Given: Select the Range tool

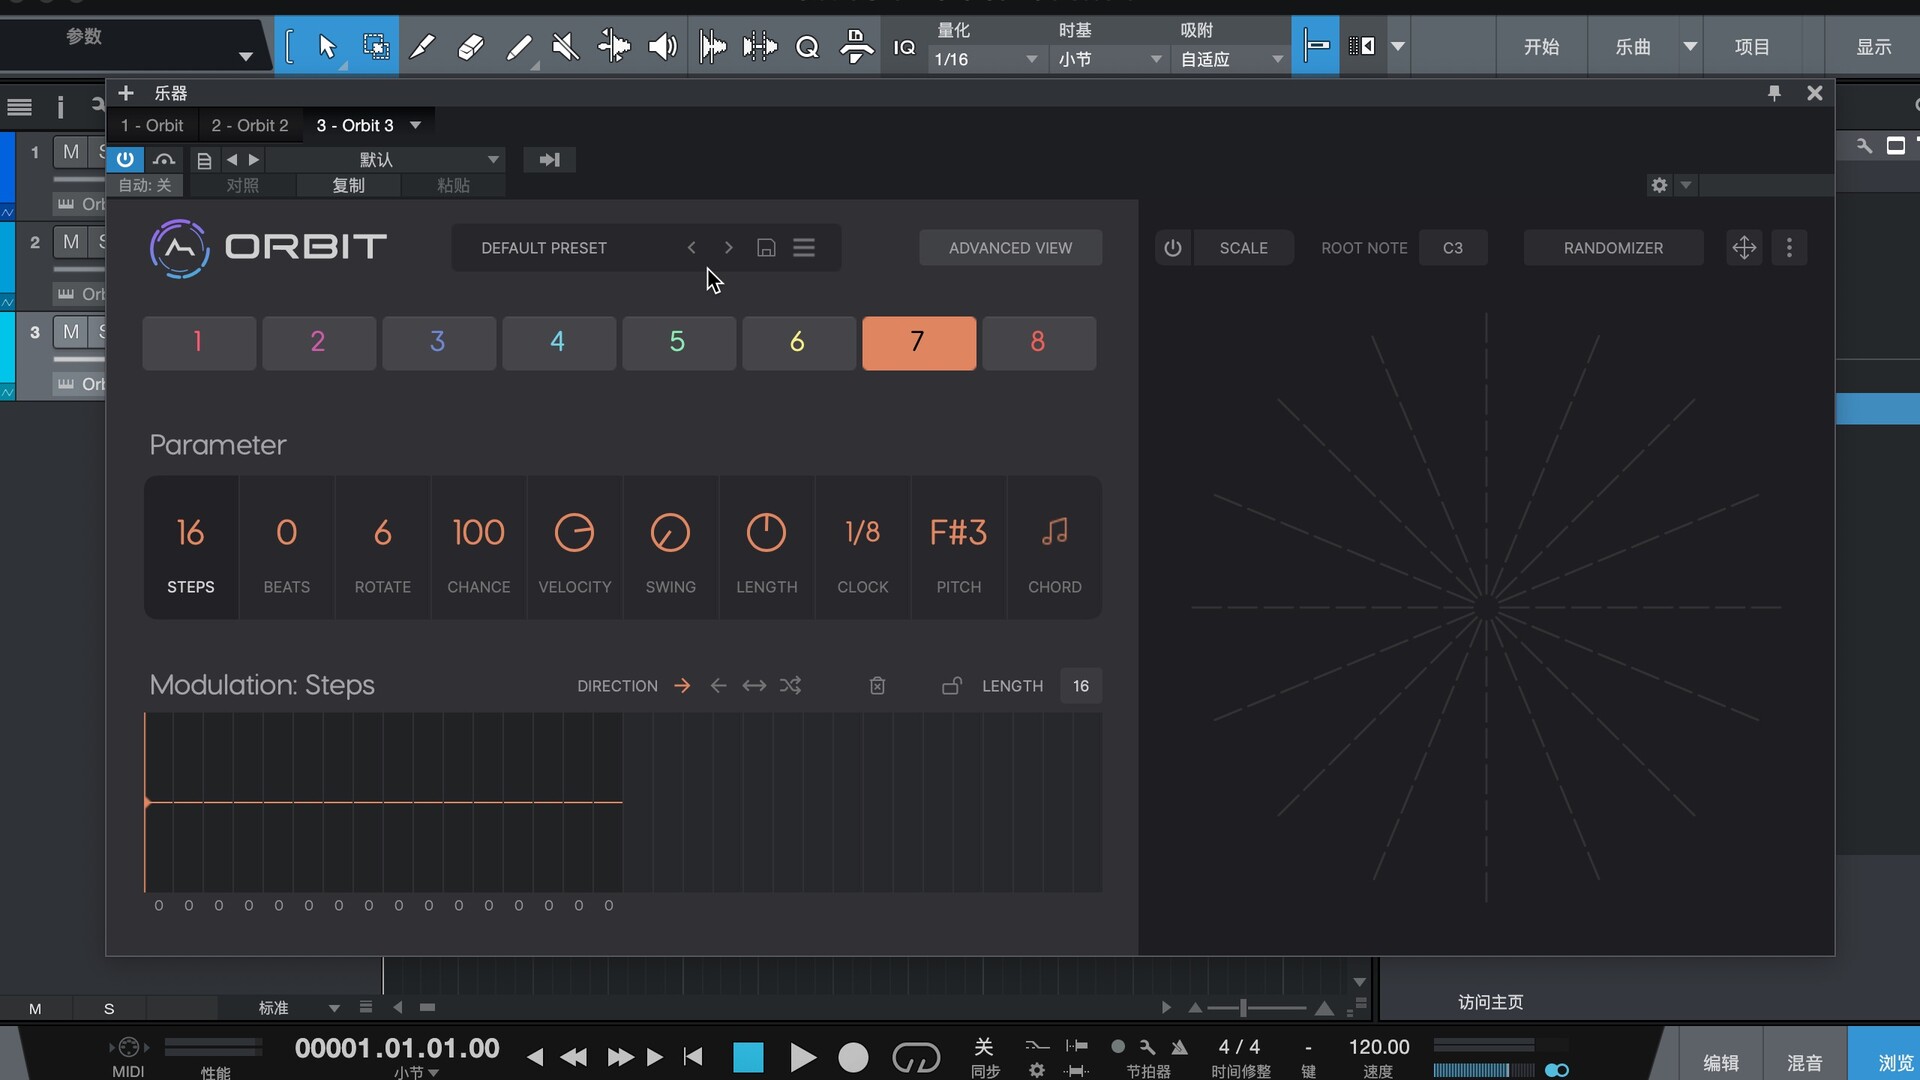Looking at the screenshot, I should point(376,47).
